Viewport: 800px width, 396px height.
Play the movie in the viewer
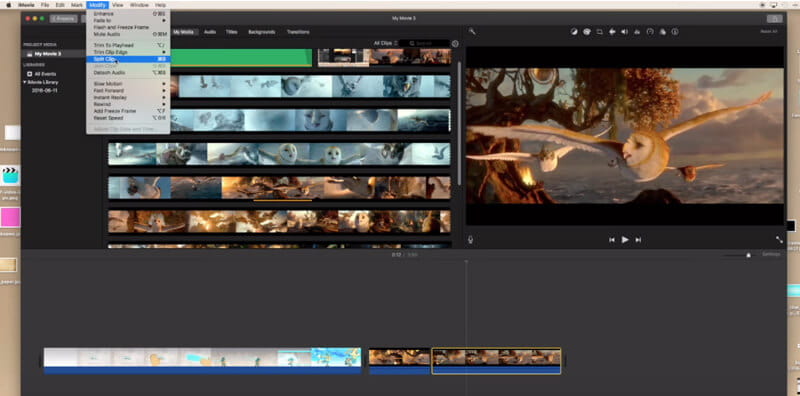click(625, 239)
